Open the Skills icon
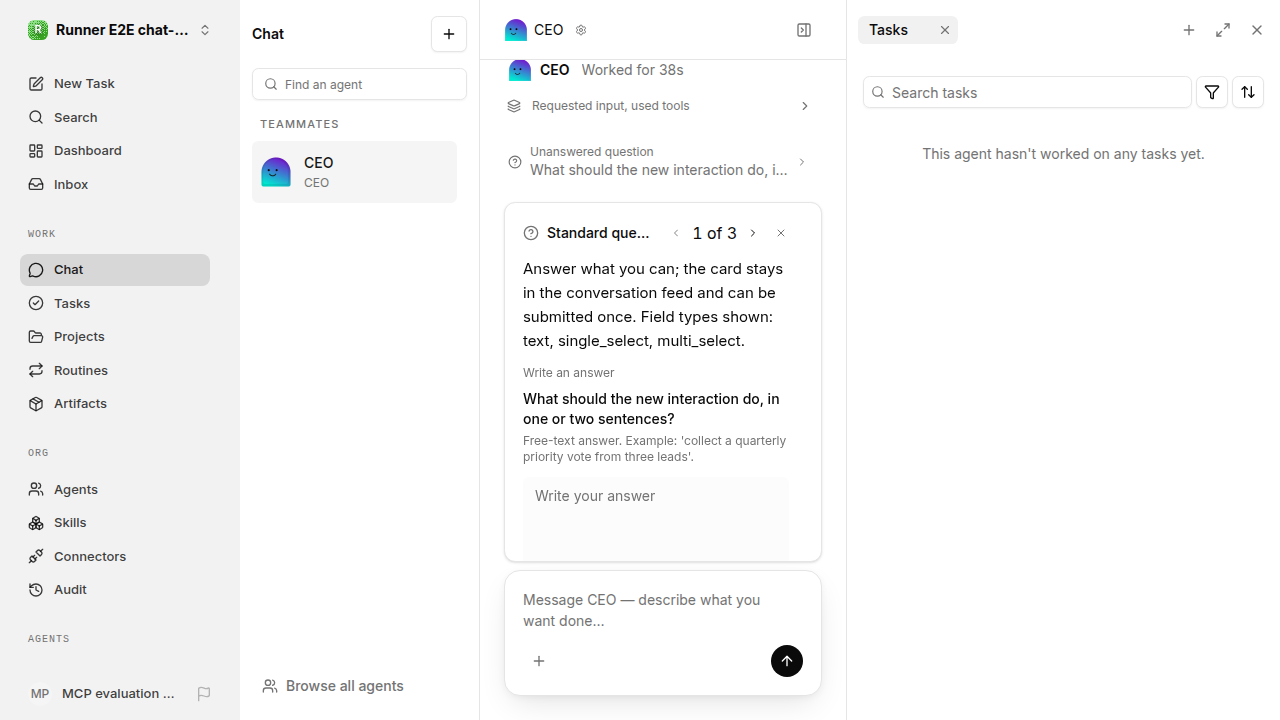The width and height of the screenshot is (1280, 720). 36,522
